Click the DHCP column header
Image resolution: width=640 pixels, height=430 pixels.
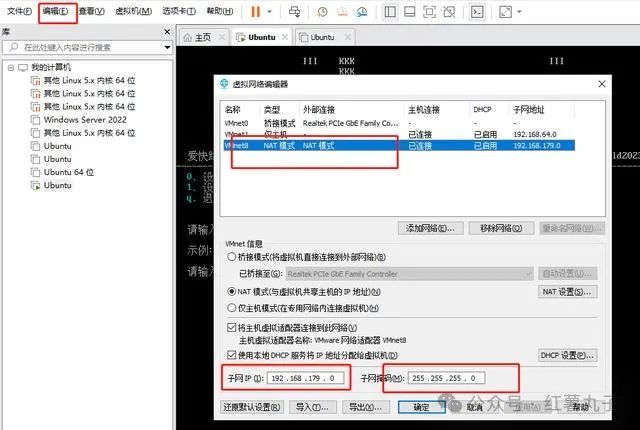click(x=482, y=110)
